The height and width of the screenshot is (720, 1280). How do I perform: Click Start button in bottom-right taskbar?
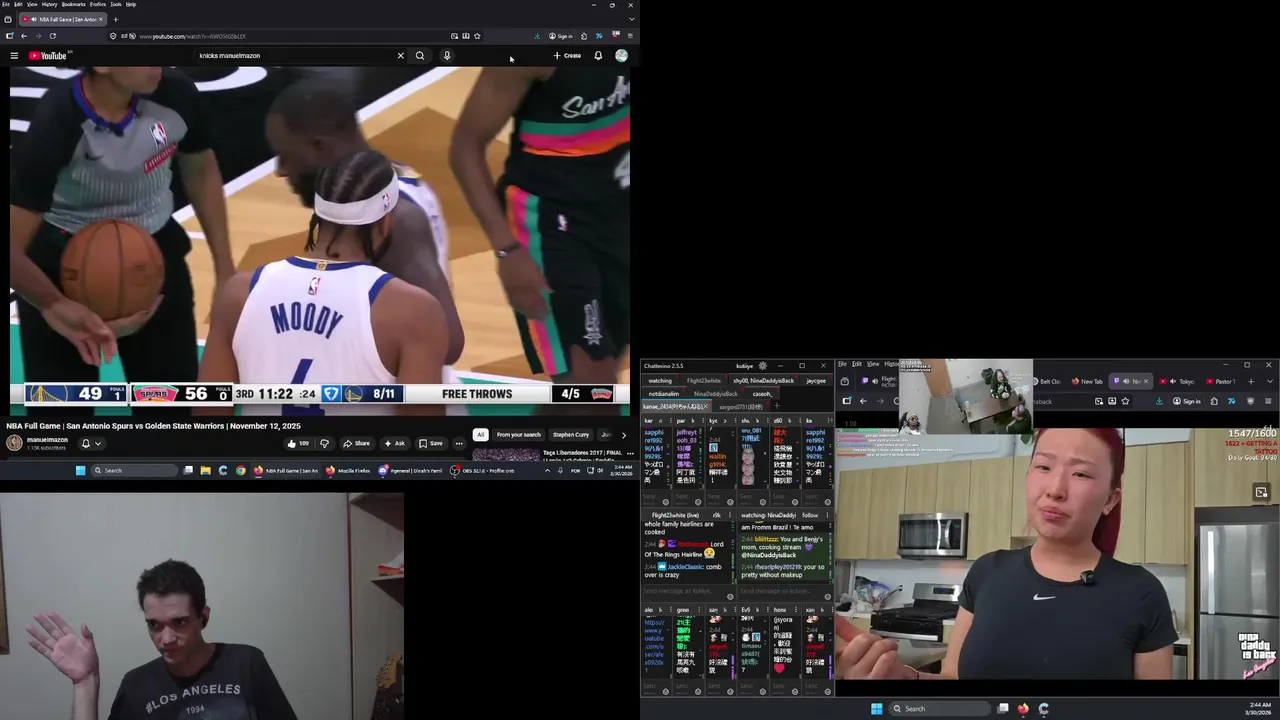click(877, 709)
